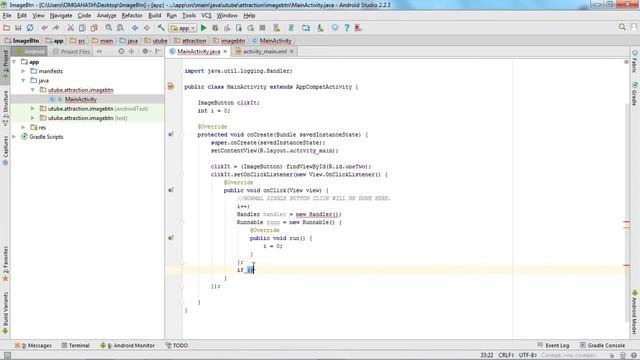640x360 pixels.
Task: Collapse the java folder node
Action: point(23,80)
